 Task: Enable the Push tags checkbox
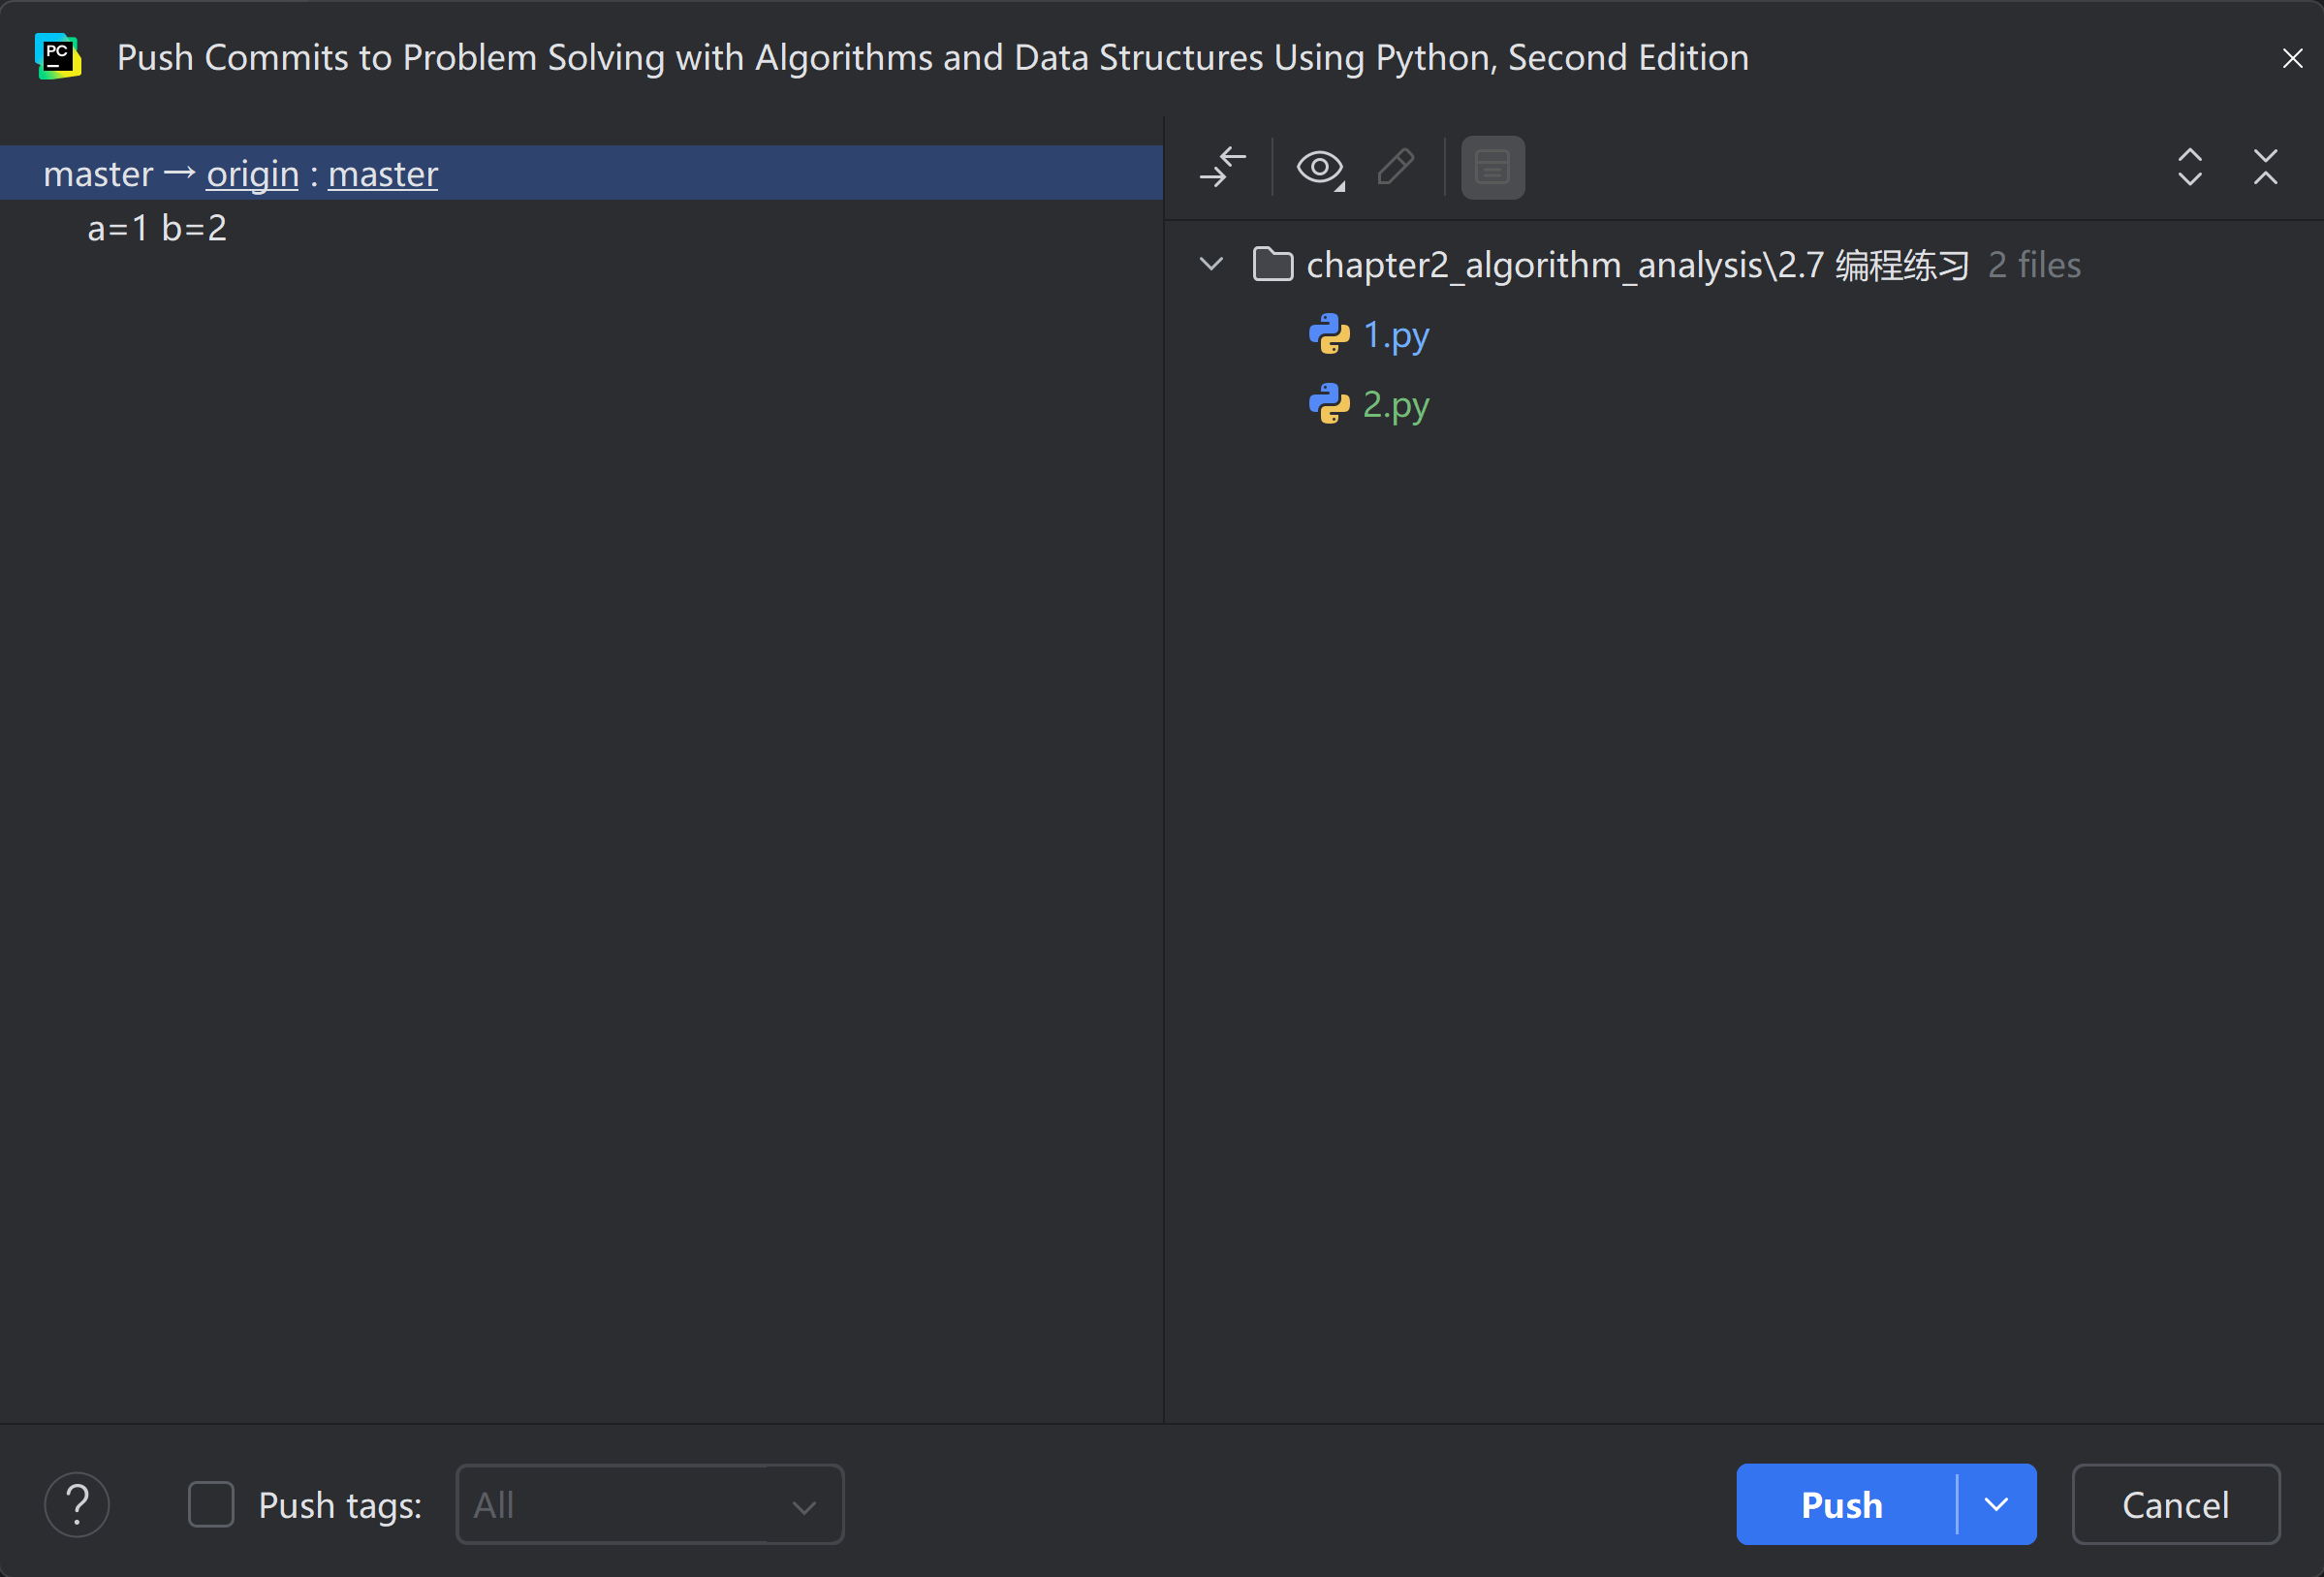(211, 1504)
